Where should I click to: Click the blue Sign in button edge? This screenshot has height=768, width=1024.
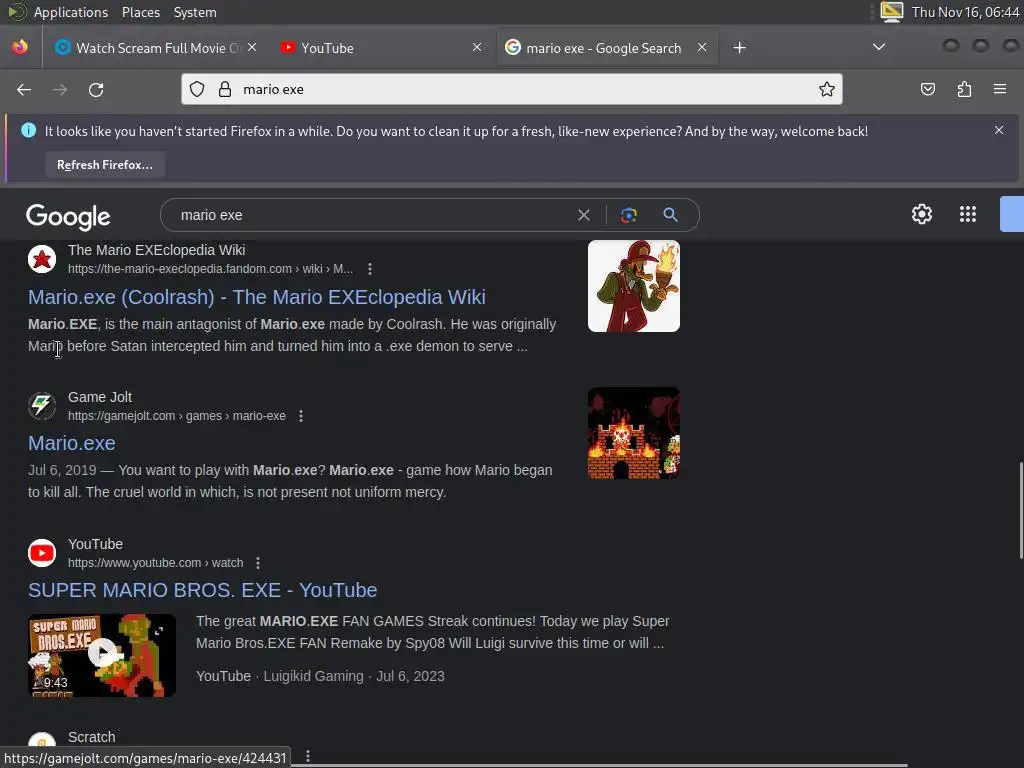point(1012,214)
